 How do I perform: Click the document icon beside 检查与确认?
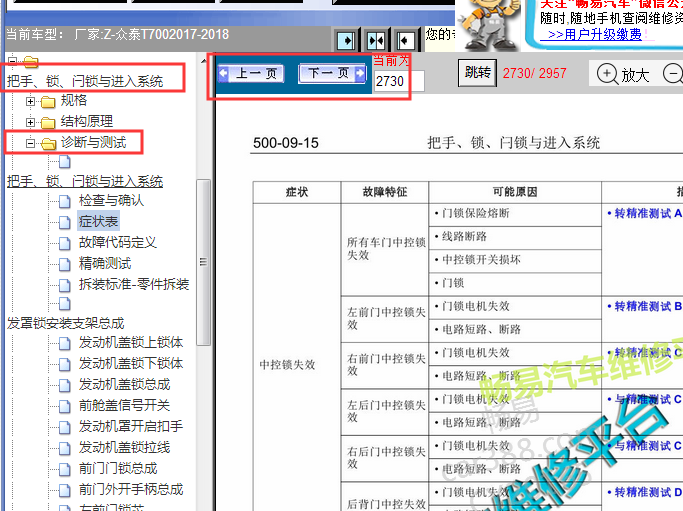click(x=64, y=201)
